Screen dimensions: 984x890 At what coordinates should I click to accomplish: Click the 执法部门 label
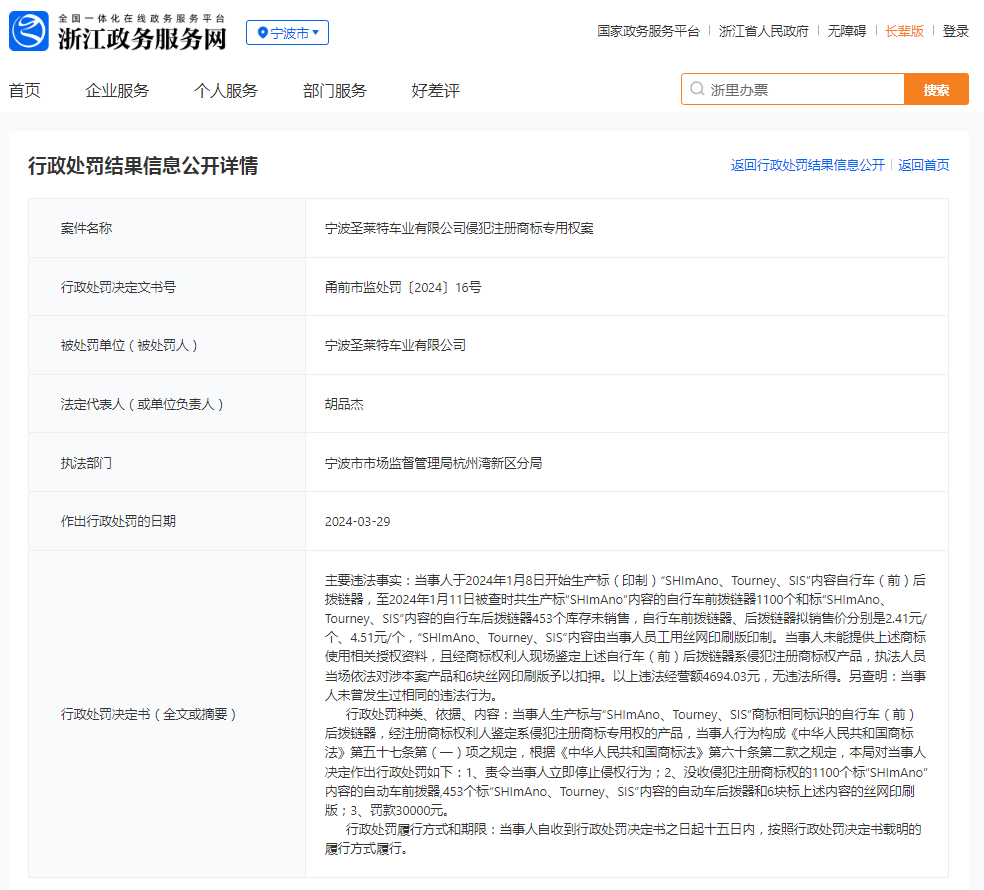click(x=86, y=463)
